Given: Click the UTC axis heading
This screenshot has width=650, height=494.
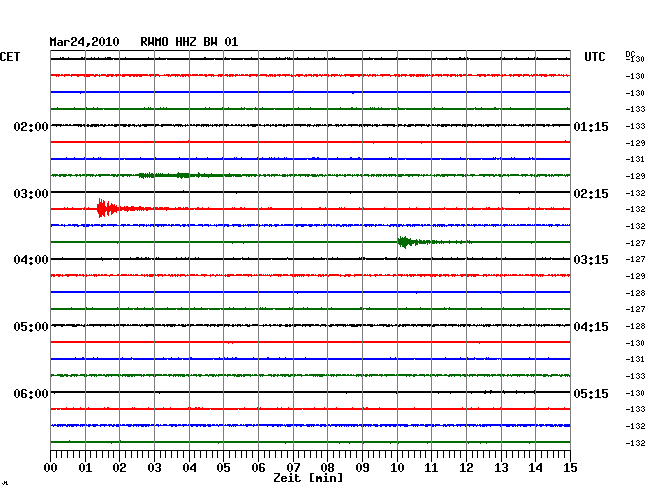Looking at the screenshot, I should (595, 57).
